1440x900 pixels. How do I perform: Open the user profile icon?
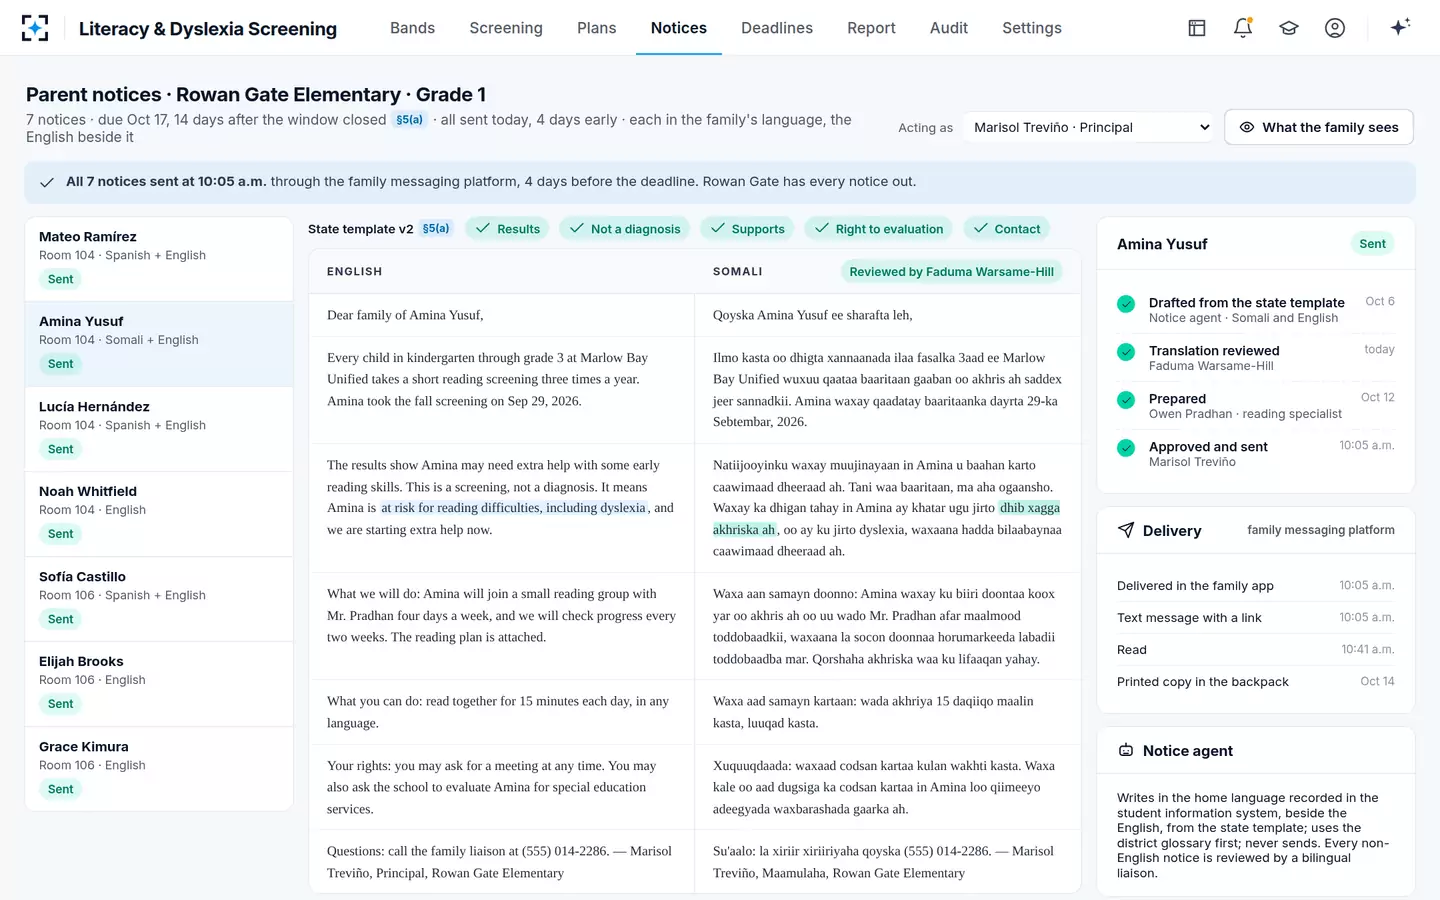coord(1335,28)
